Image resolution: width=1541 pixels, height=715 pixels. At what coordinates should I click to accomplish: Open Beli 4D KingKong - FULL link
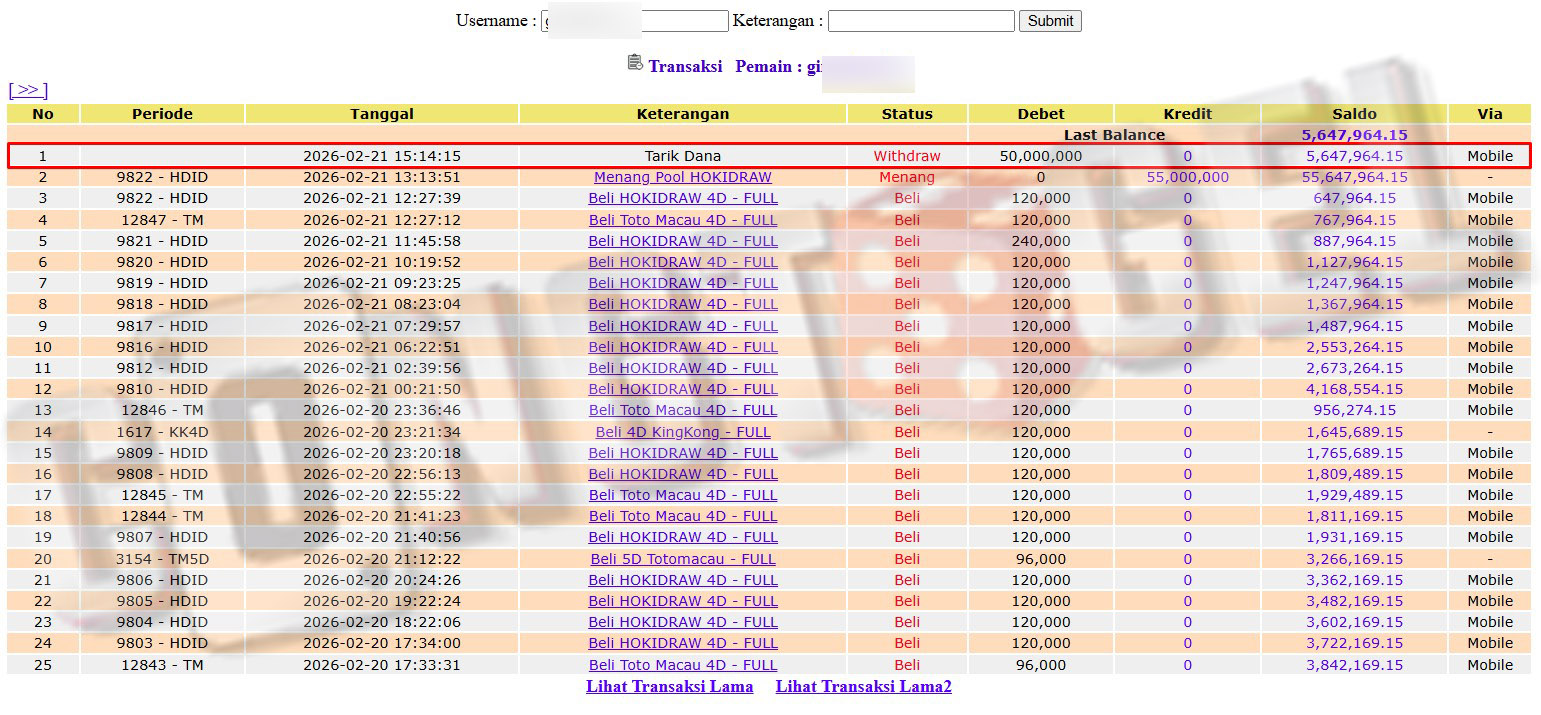[682, 432]
